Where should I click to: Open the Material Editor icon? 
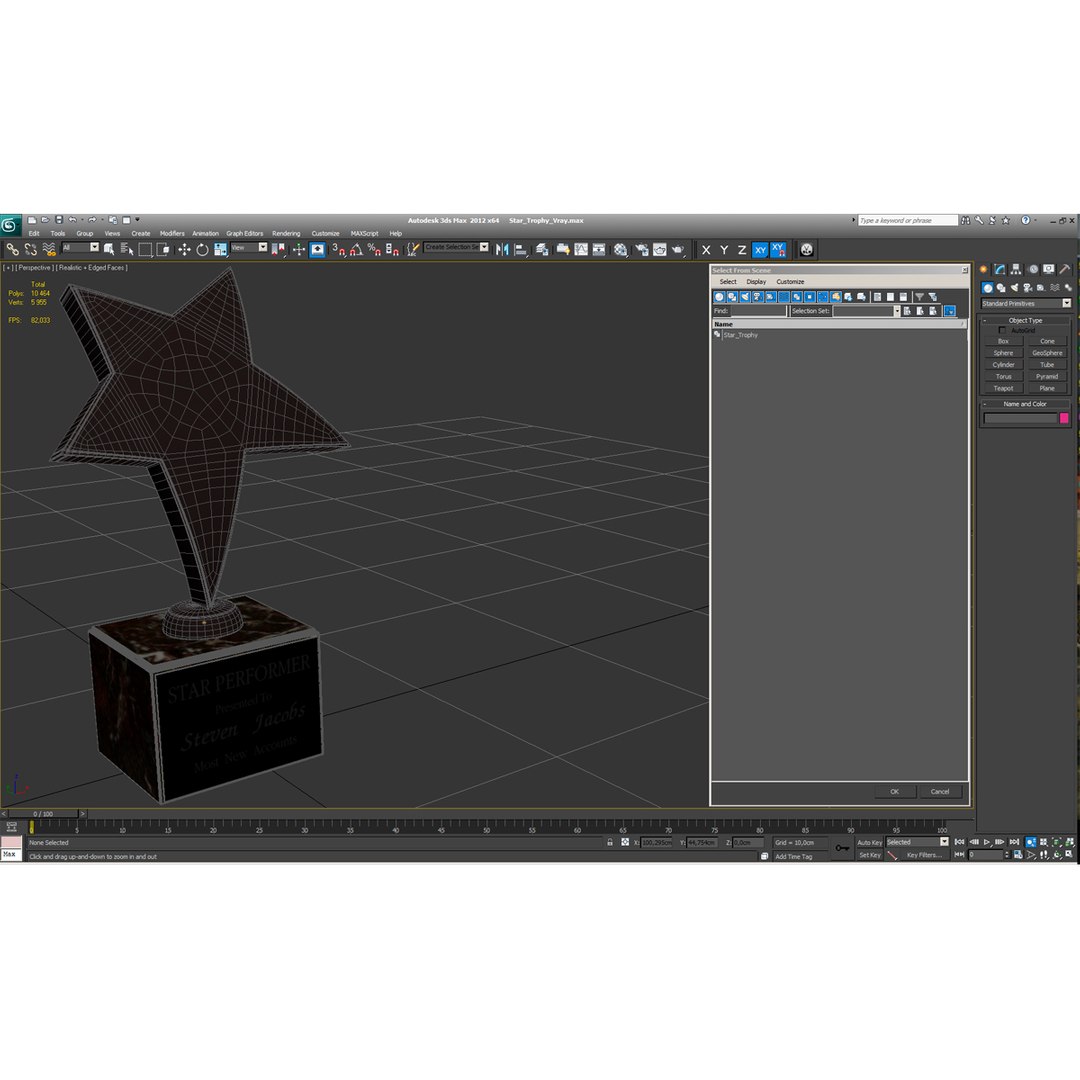621,249
